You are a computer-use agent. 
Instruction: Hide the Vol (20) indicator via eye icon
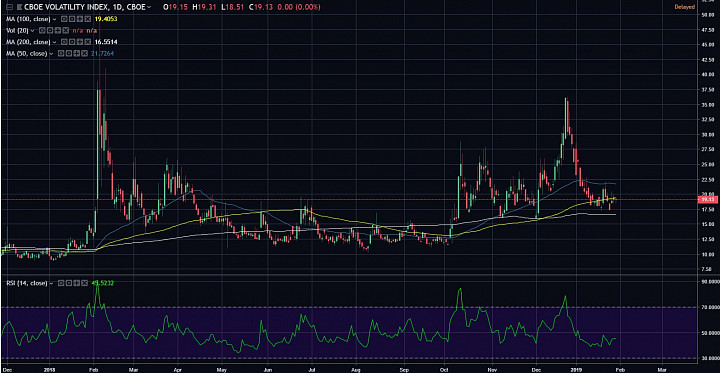[x=42, y=31]
